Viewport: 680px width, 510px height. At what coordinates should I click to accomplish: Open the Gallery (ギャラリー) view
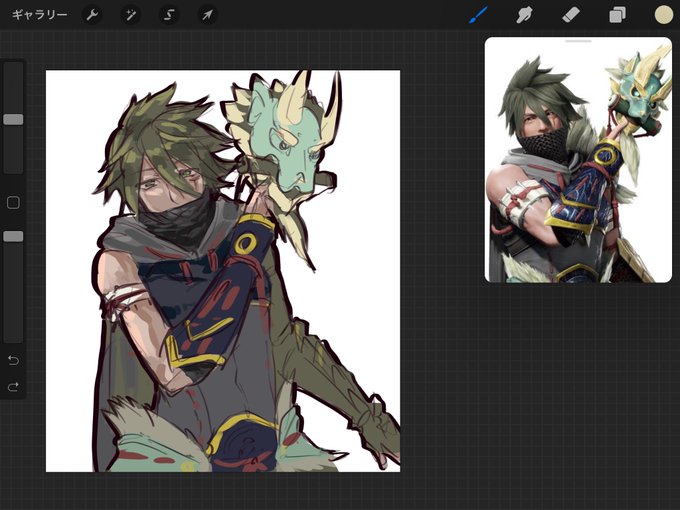point(39,15)
